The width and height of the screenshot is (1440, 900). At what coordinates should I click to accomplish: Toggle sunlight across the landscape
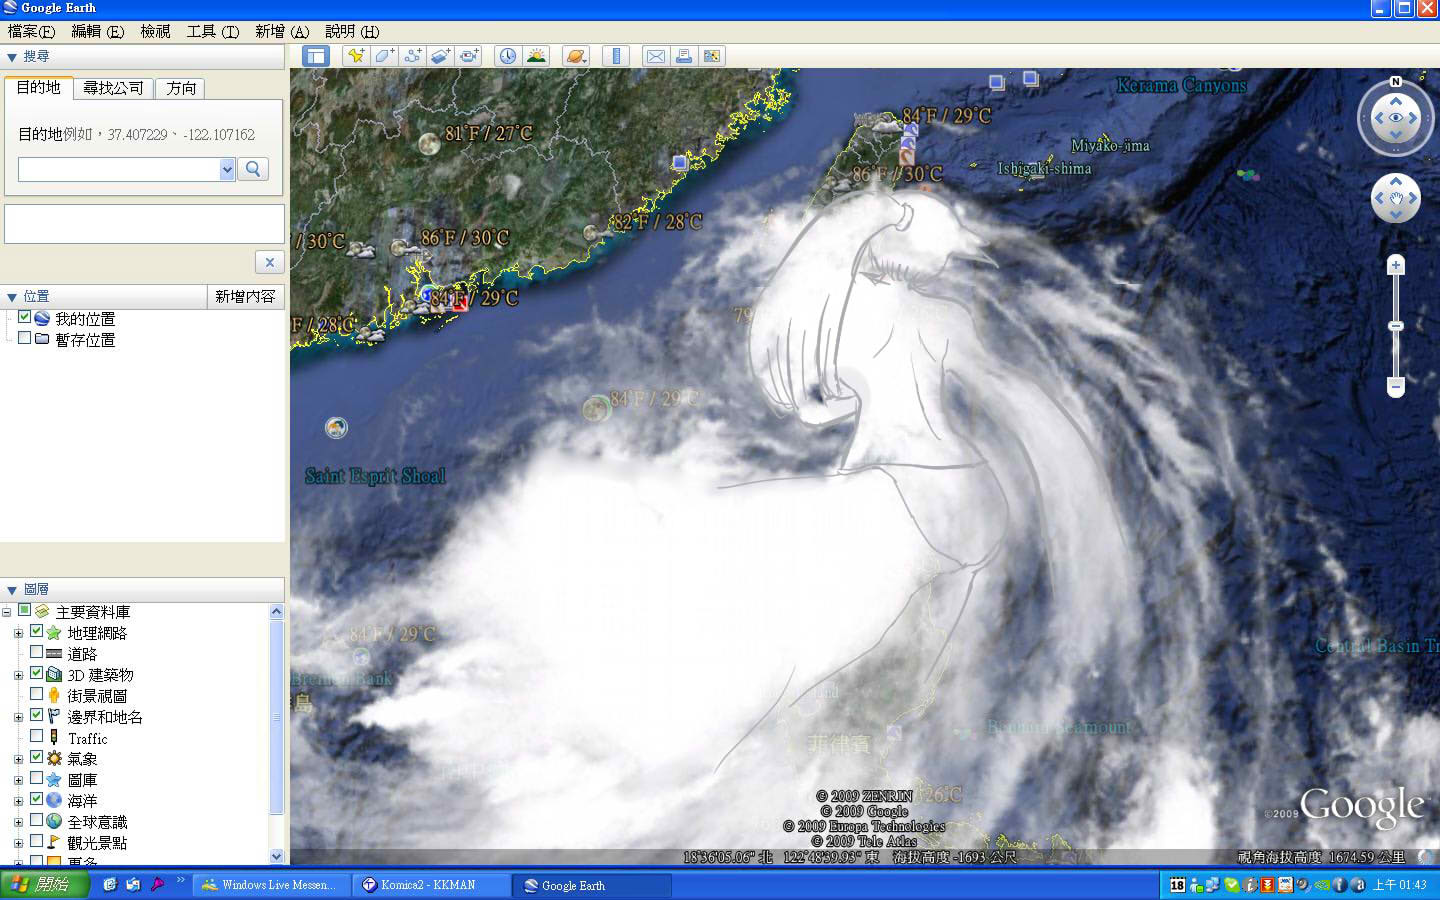click(537, 56)
